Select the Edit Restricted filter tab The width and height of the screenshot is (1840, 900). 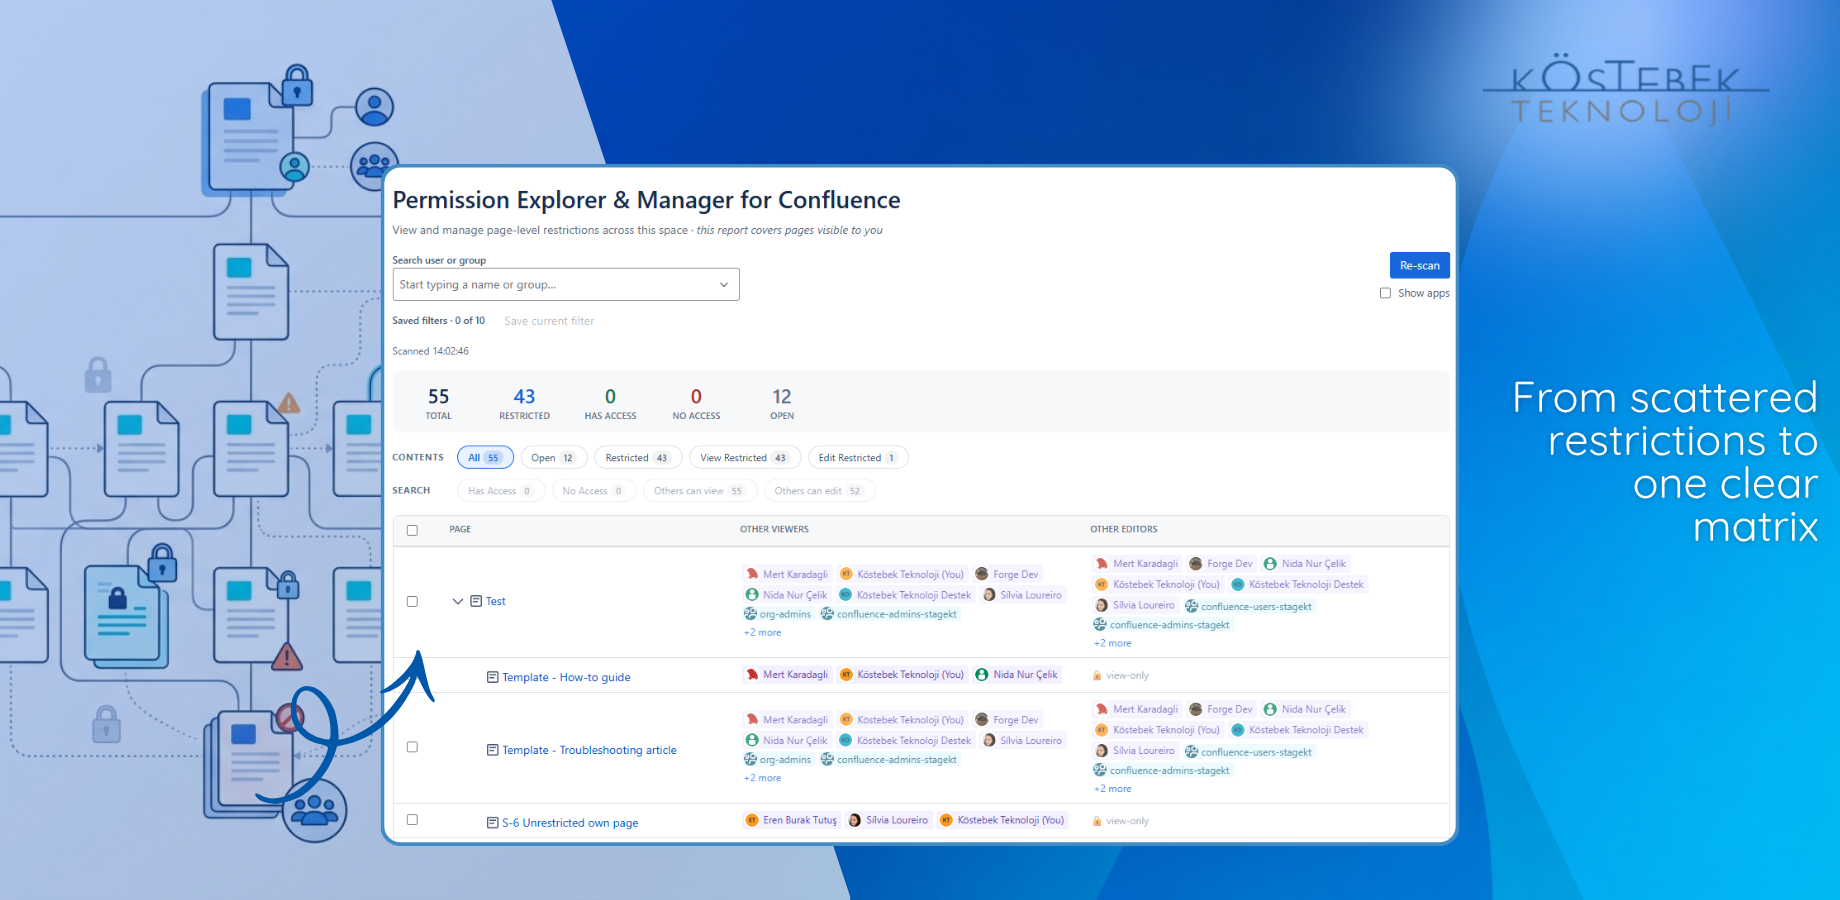click(858, 458)
